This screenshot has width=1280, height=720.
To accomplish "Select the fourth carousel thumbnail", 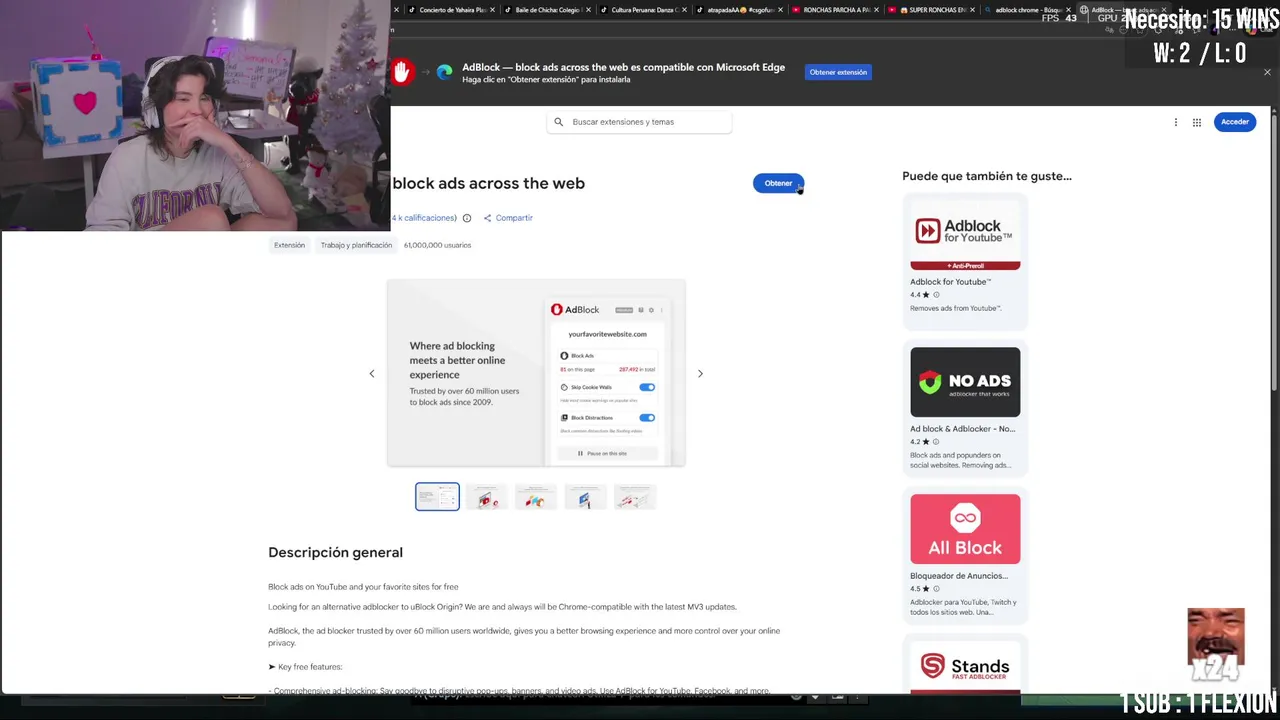I will (585, 497).
